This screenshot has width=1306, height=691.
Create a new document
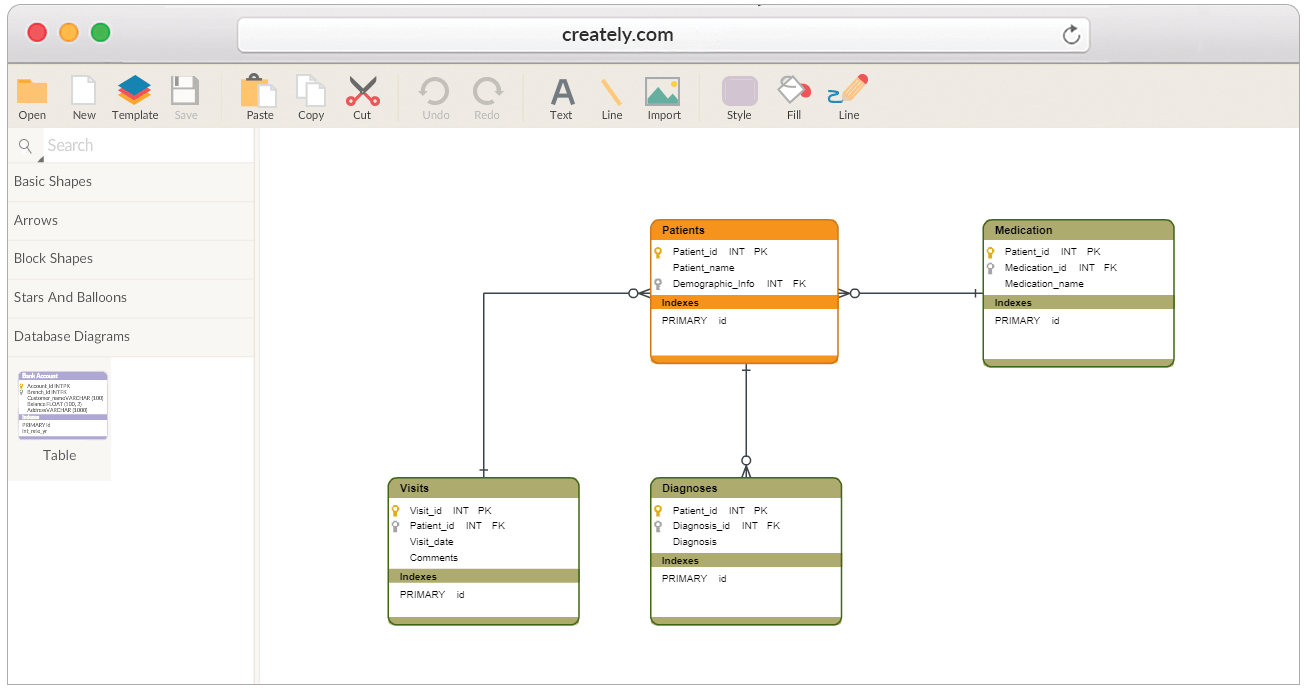[83, 95]
